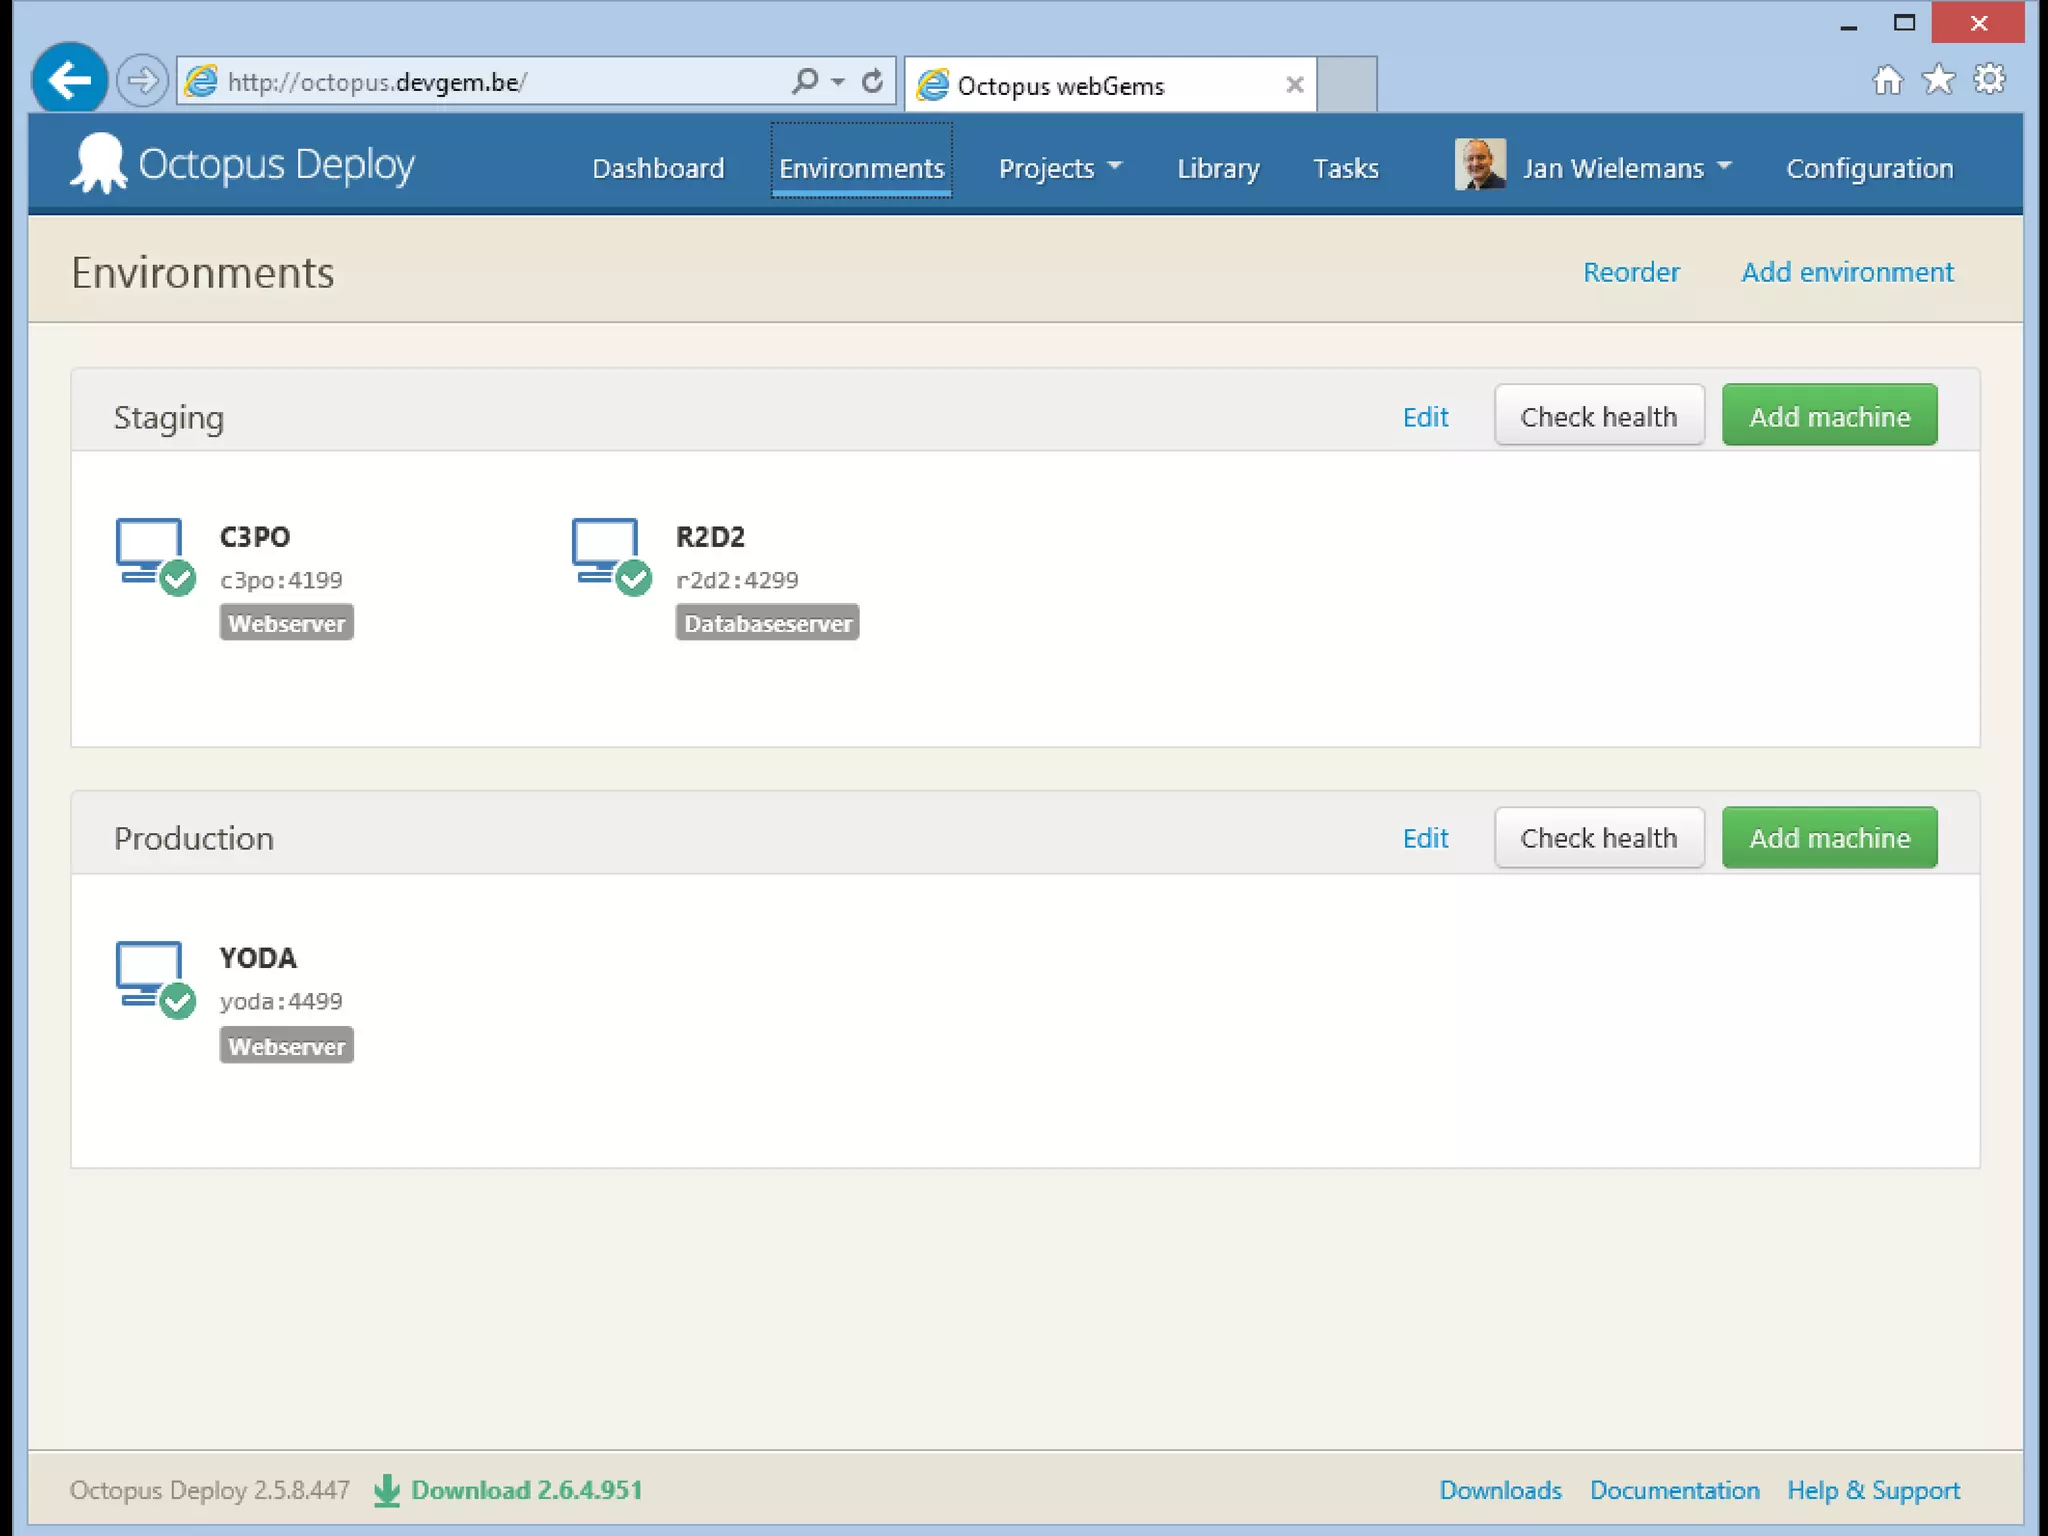Check health of Production environment

click(x=1599, y=838)
